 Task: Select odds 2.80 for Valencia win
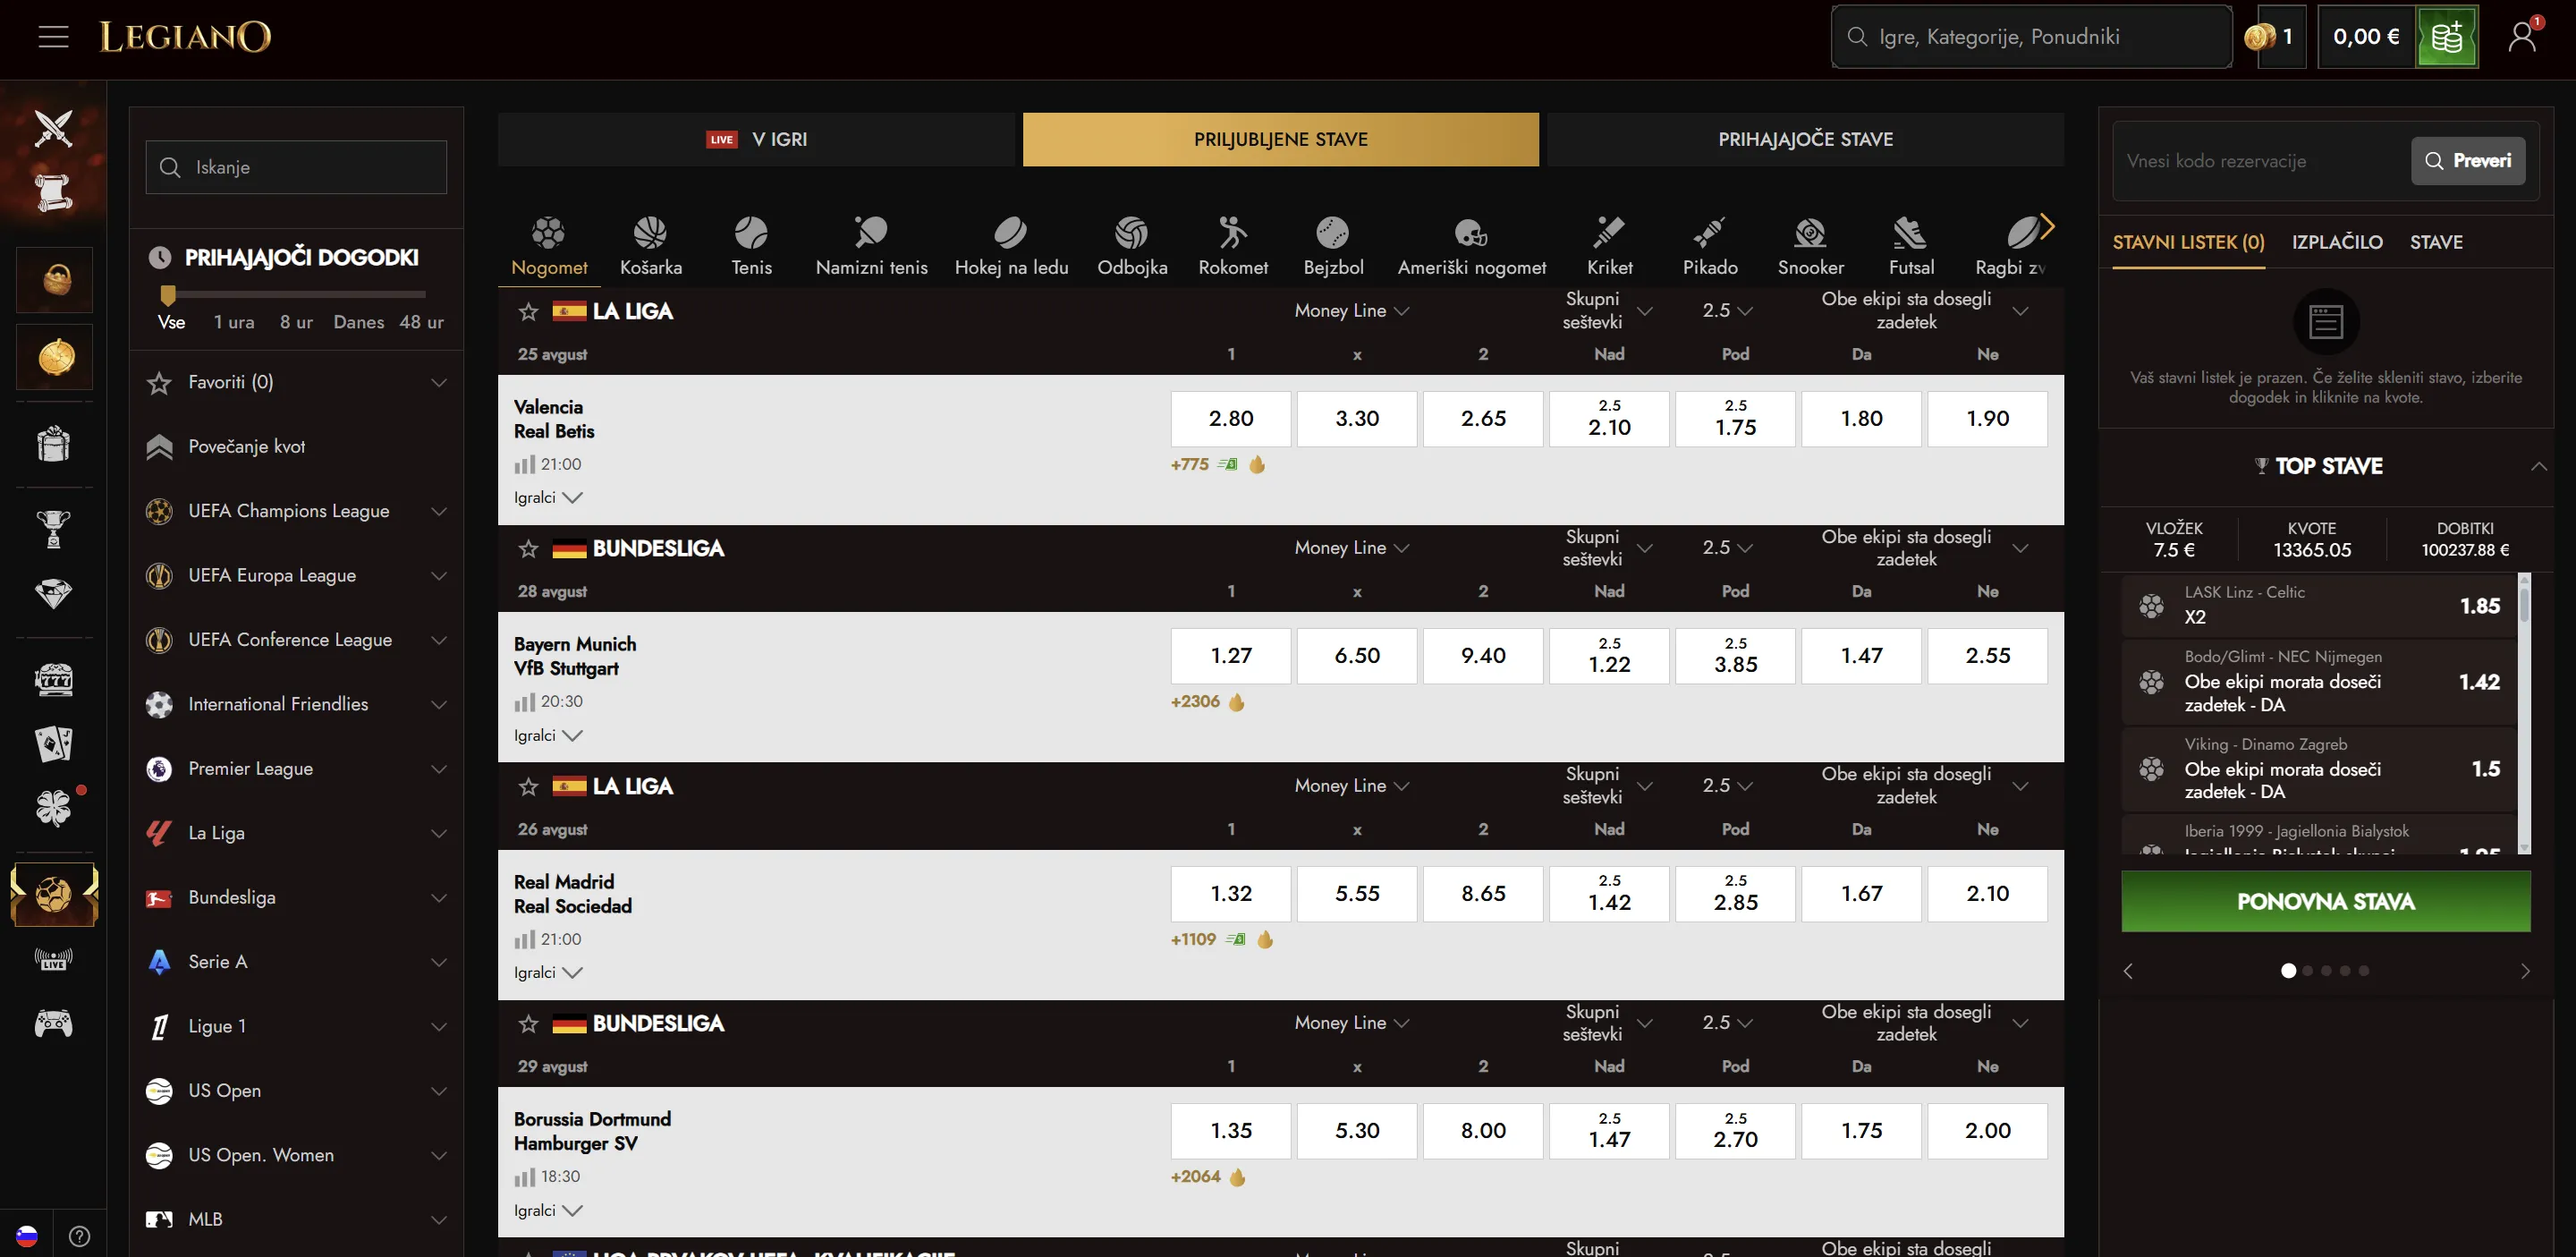(1231, 418)
